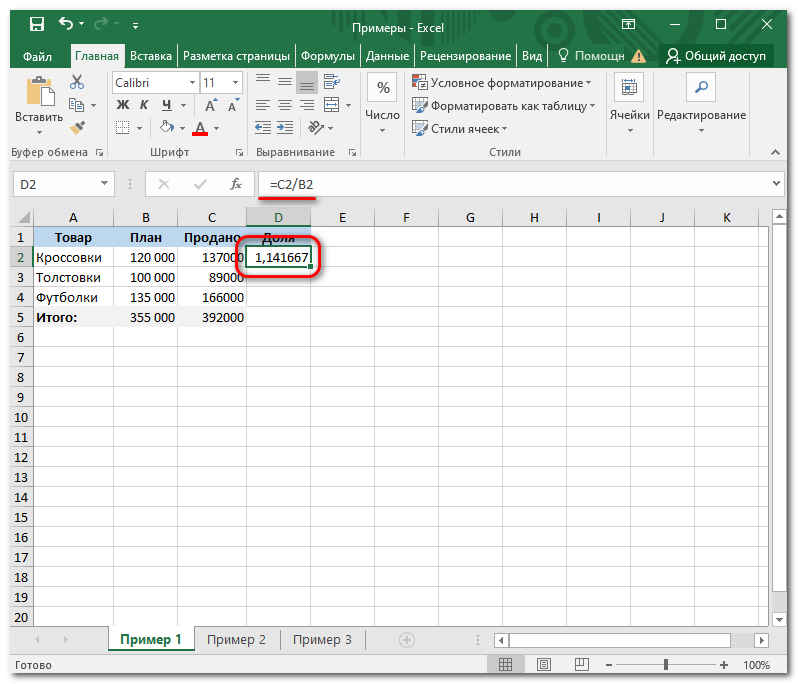Enable wrap text in cell

click(332, 81)
